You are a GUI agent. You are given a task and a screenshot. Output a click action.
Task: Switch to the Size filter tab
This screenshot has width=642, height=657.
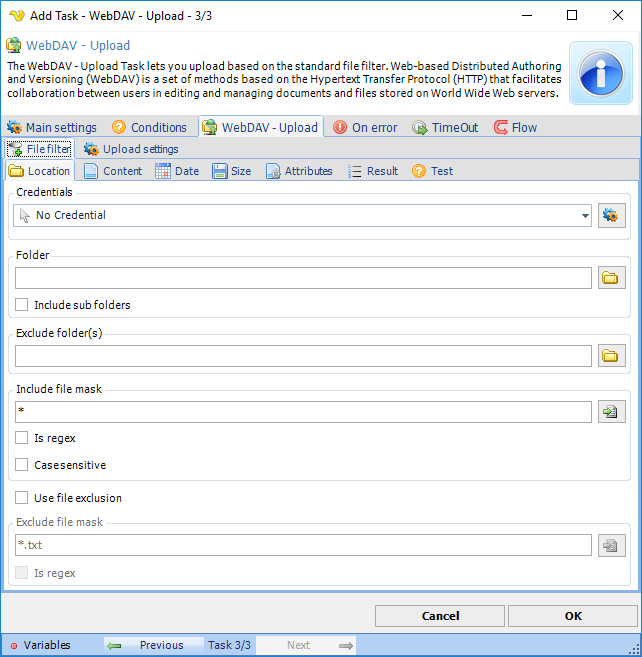pos(232,171)
